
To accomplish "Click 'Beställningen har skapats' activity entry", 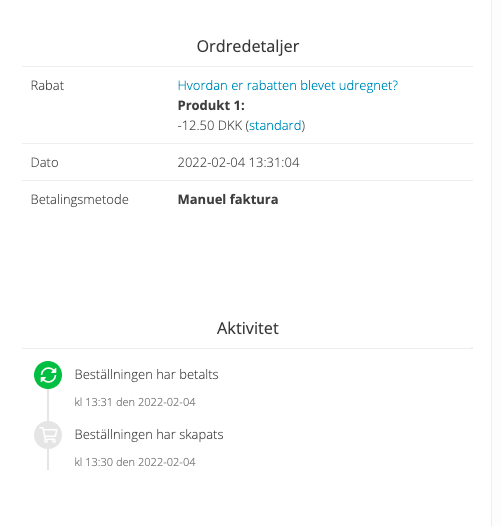I will click(149, 434).
